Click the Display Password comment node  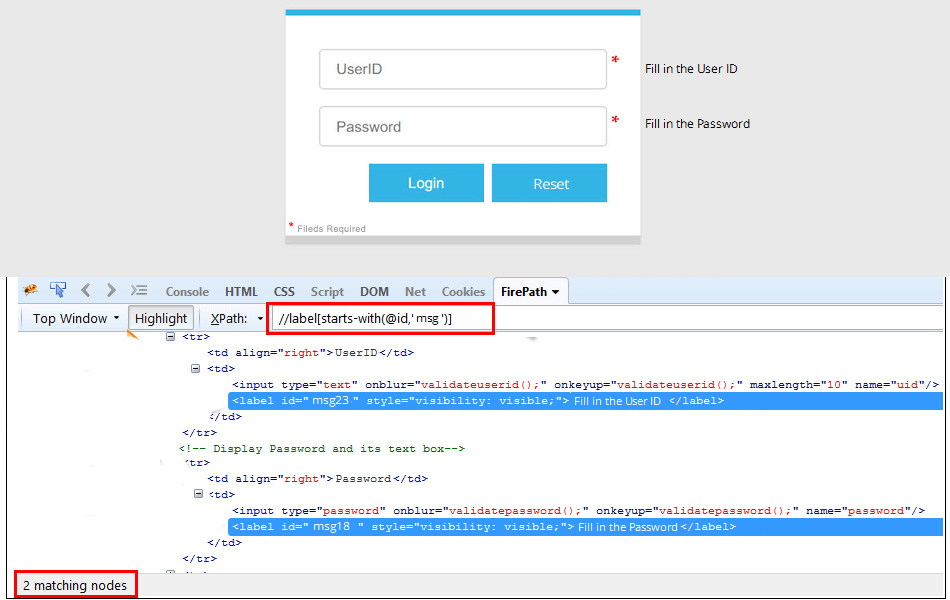pos(322,448)
